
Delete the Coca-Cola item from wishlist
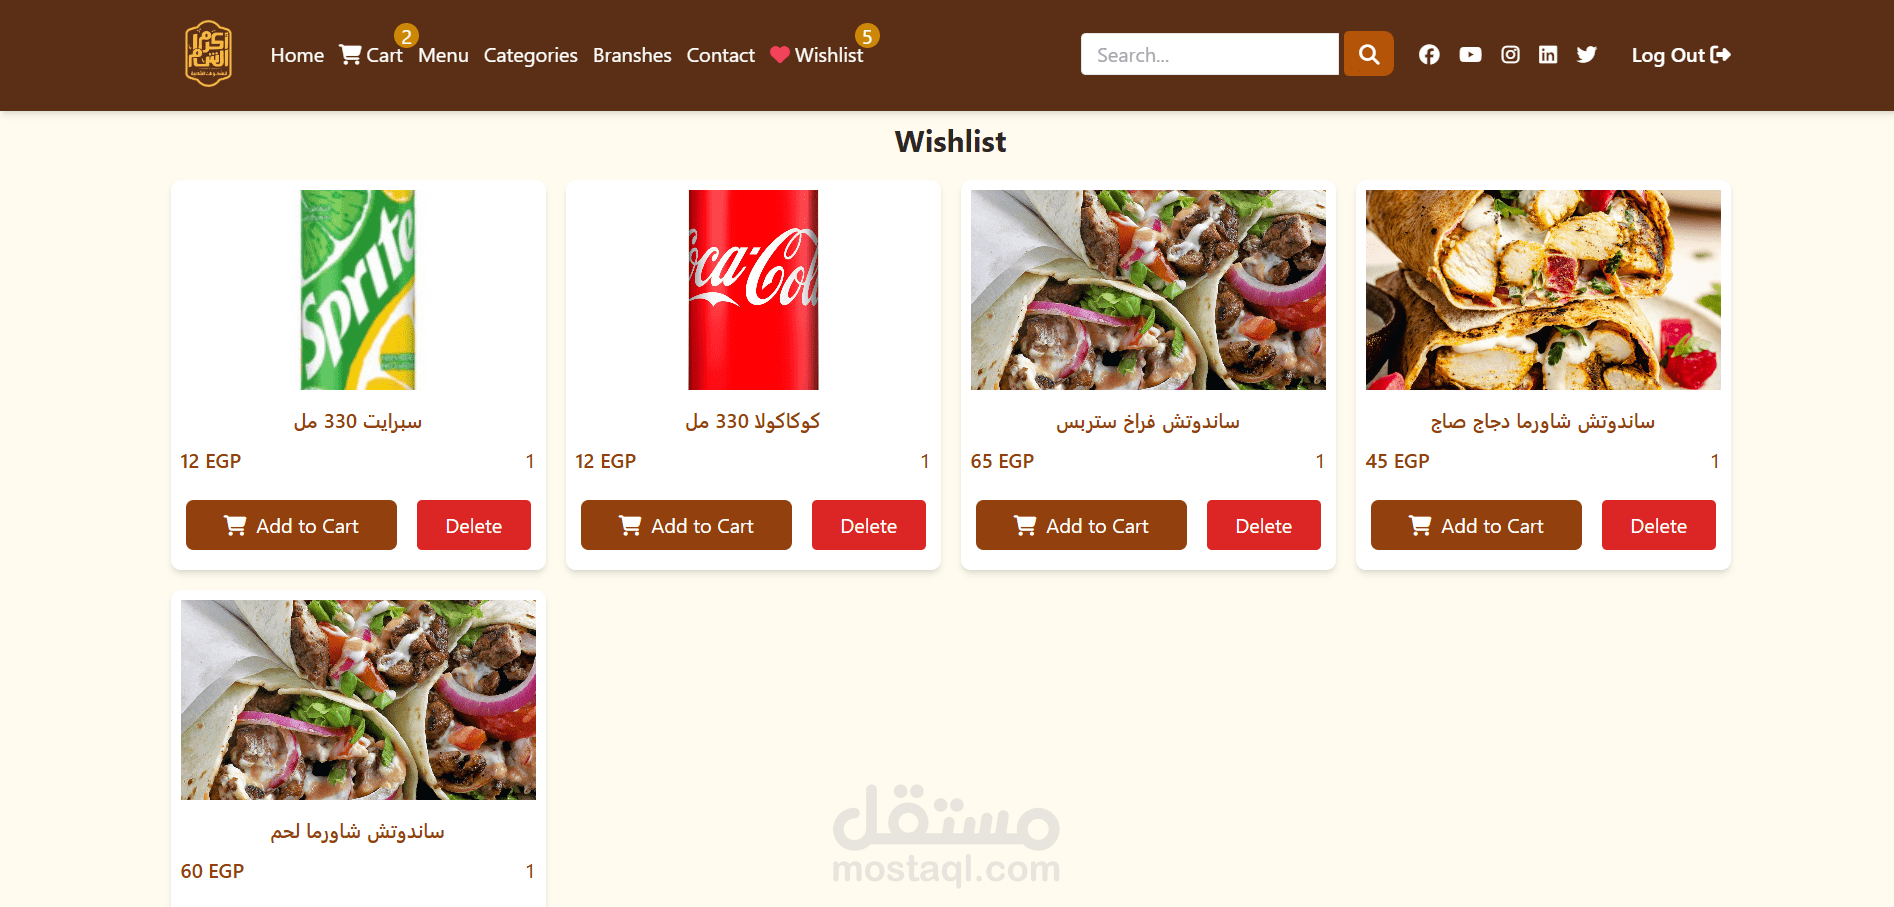(x=868, y=525)
